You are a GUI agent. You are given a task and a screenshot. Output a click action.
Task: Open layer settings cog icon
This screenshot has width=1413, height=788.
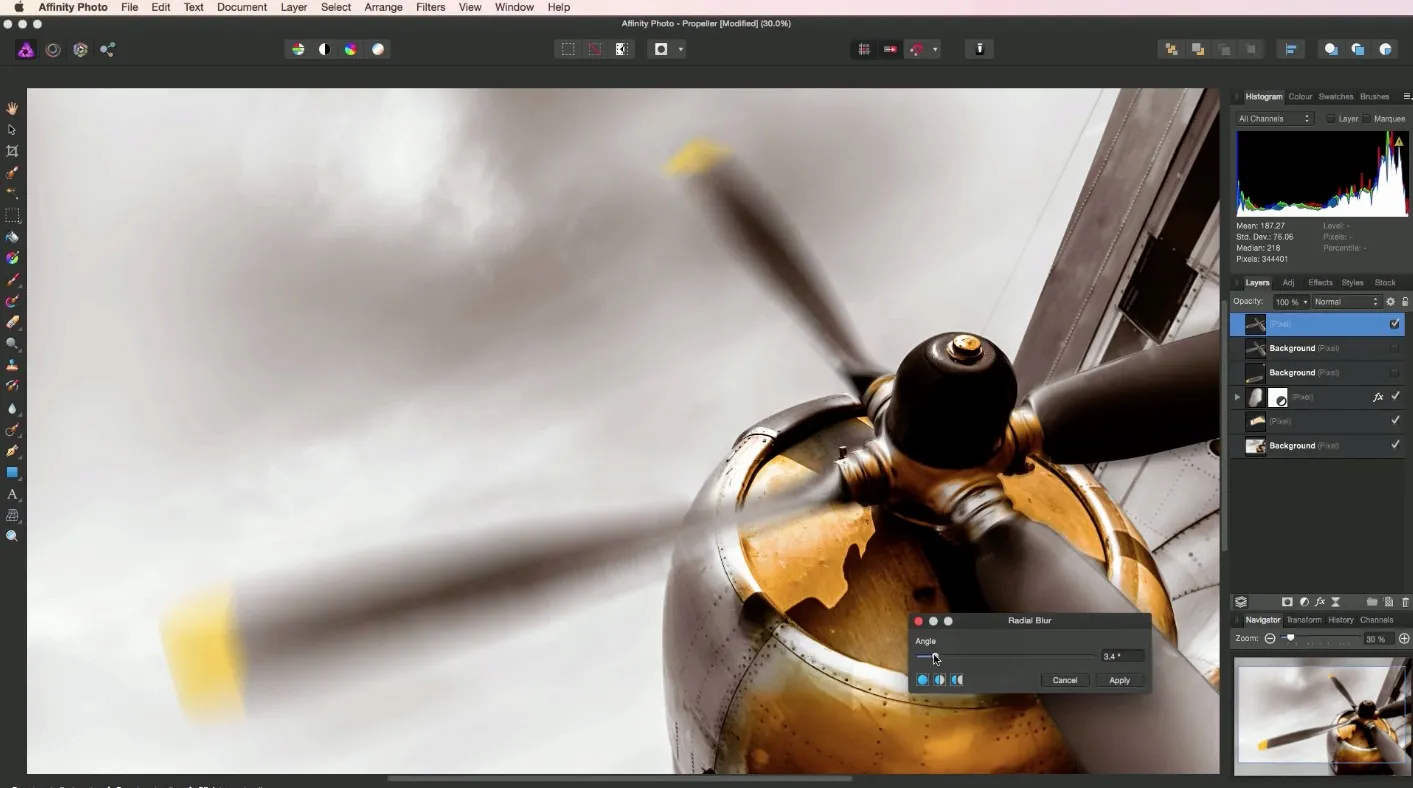tap(1390, 302)
